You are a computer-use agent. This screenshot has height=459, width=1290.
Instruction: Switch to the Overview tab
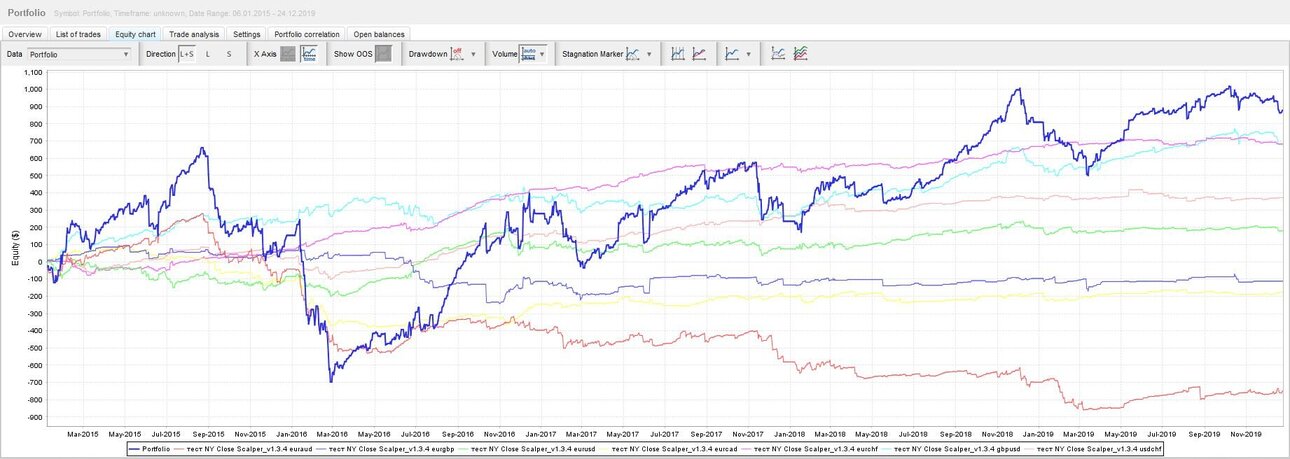tap(25, 34)
